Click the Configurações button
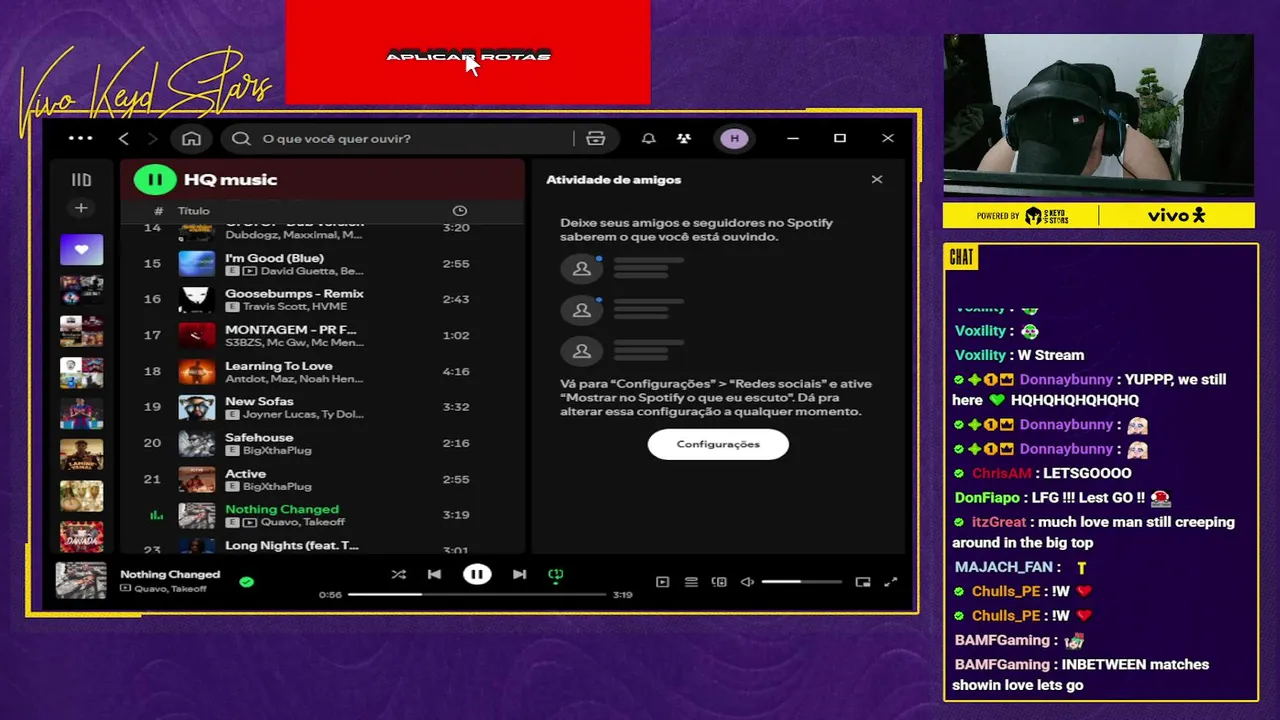 [x=718, y=444]
